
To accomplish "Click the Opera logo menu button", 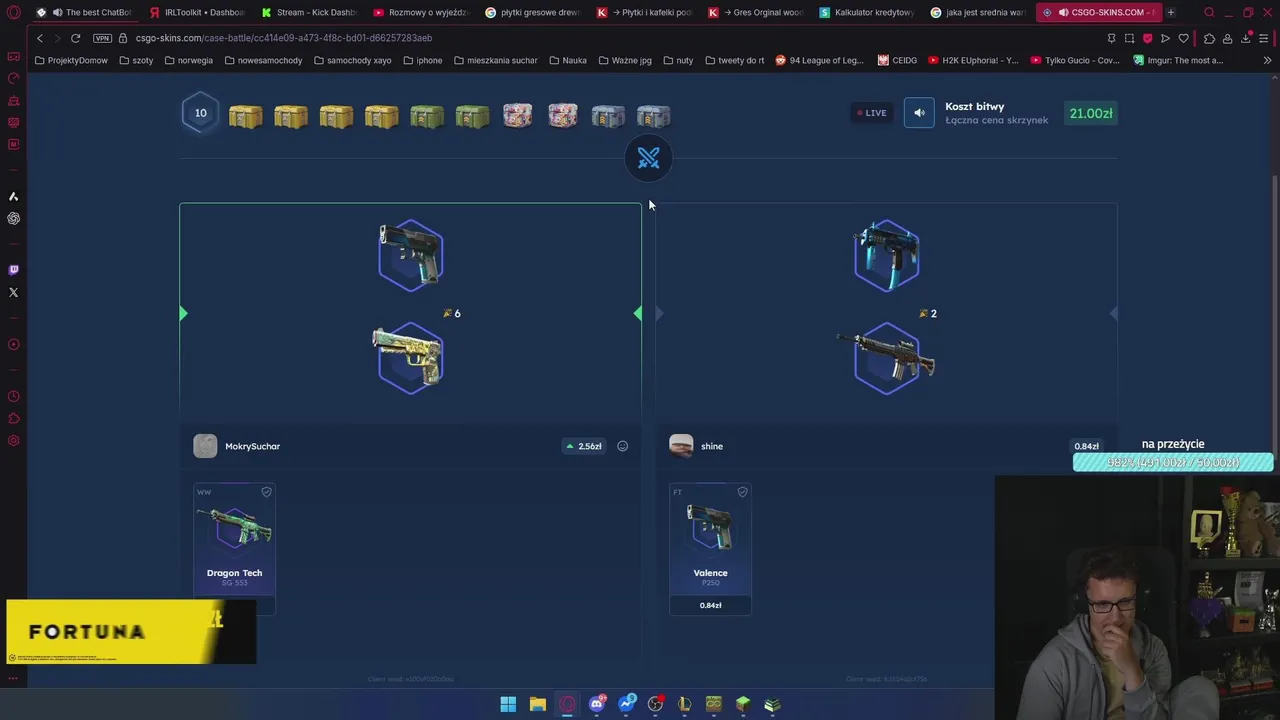I will [13, 12].
